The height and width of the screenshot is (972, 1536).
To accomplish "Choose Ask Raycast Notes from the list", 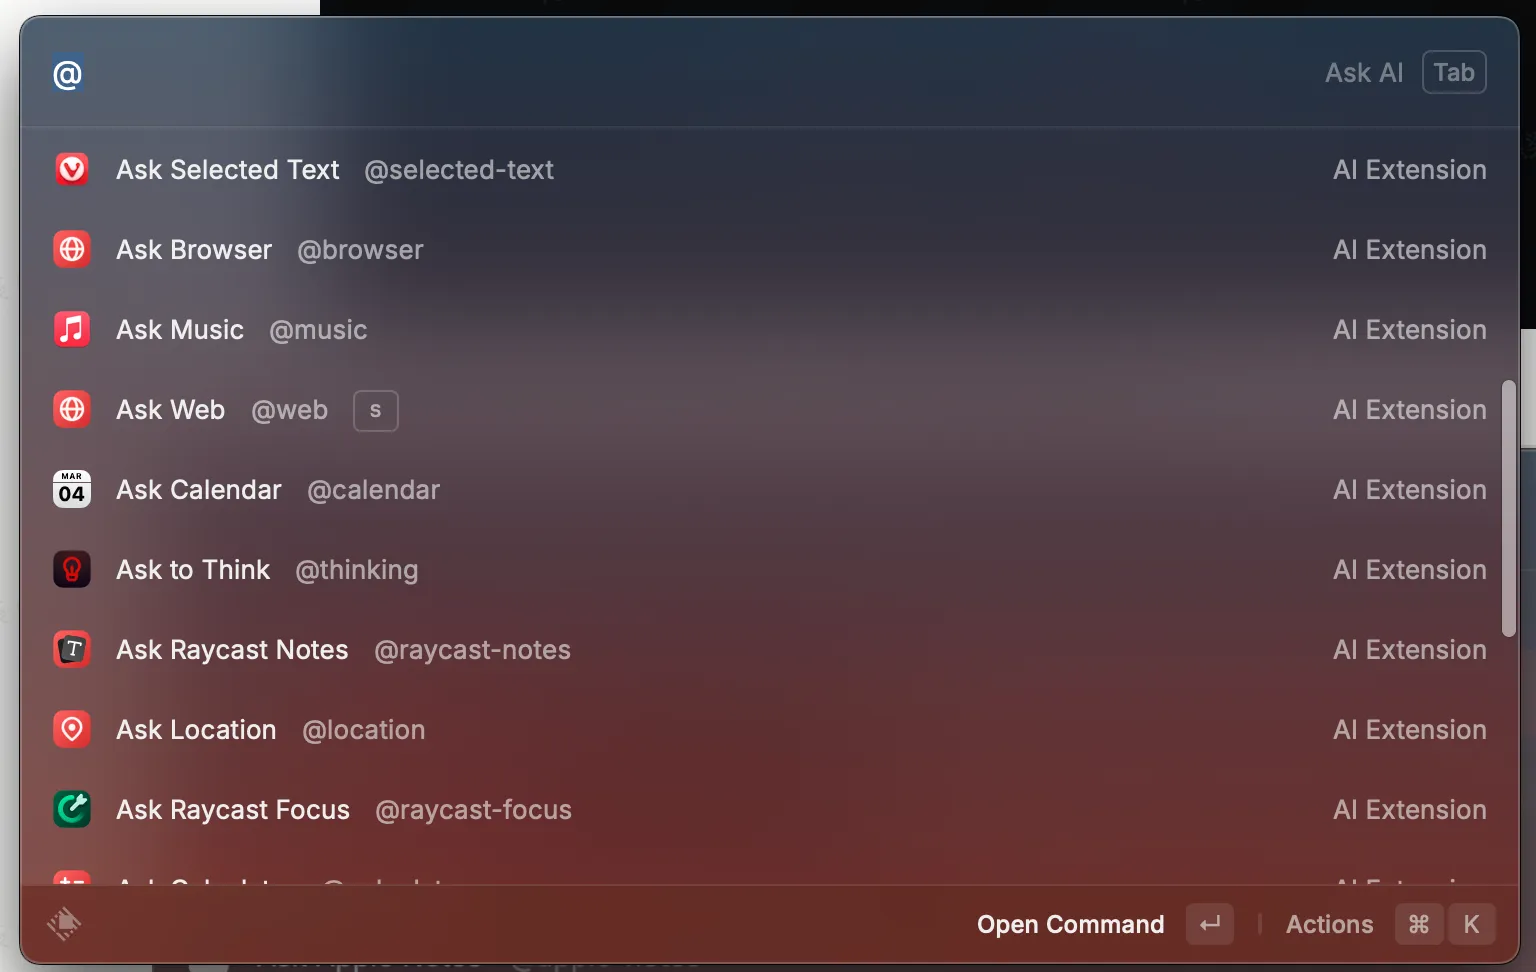I will click(x=769, y=649).
